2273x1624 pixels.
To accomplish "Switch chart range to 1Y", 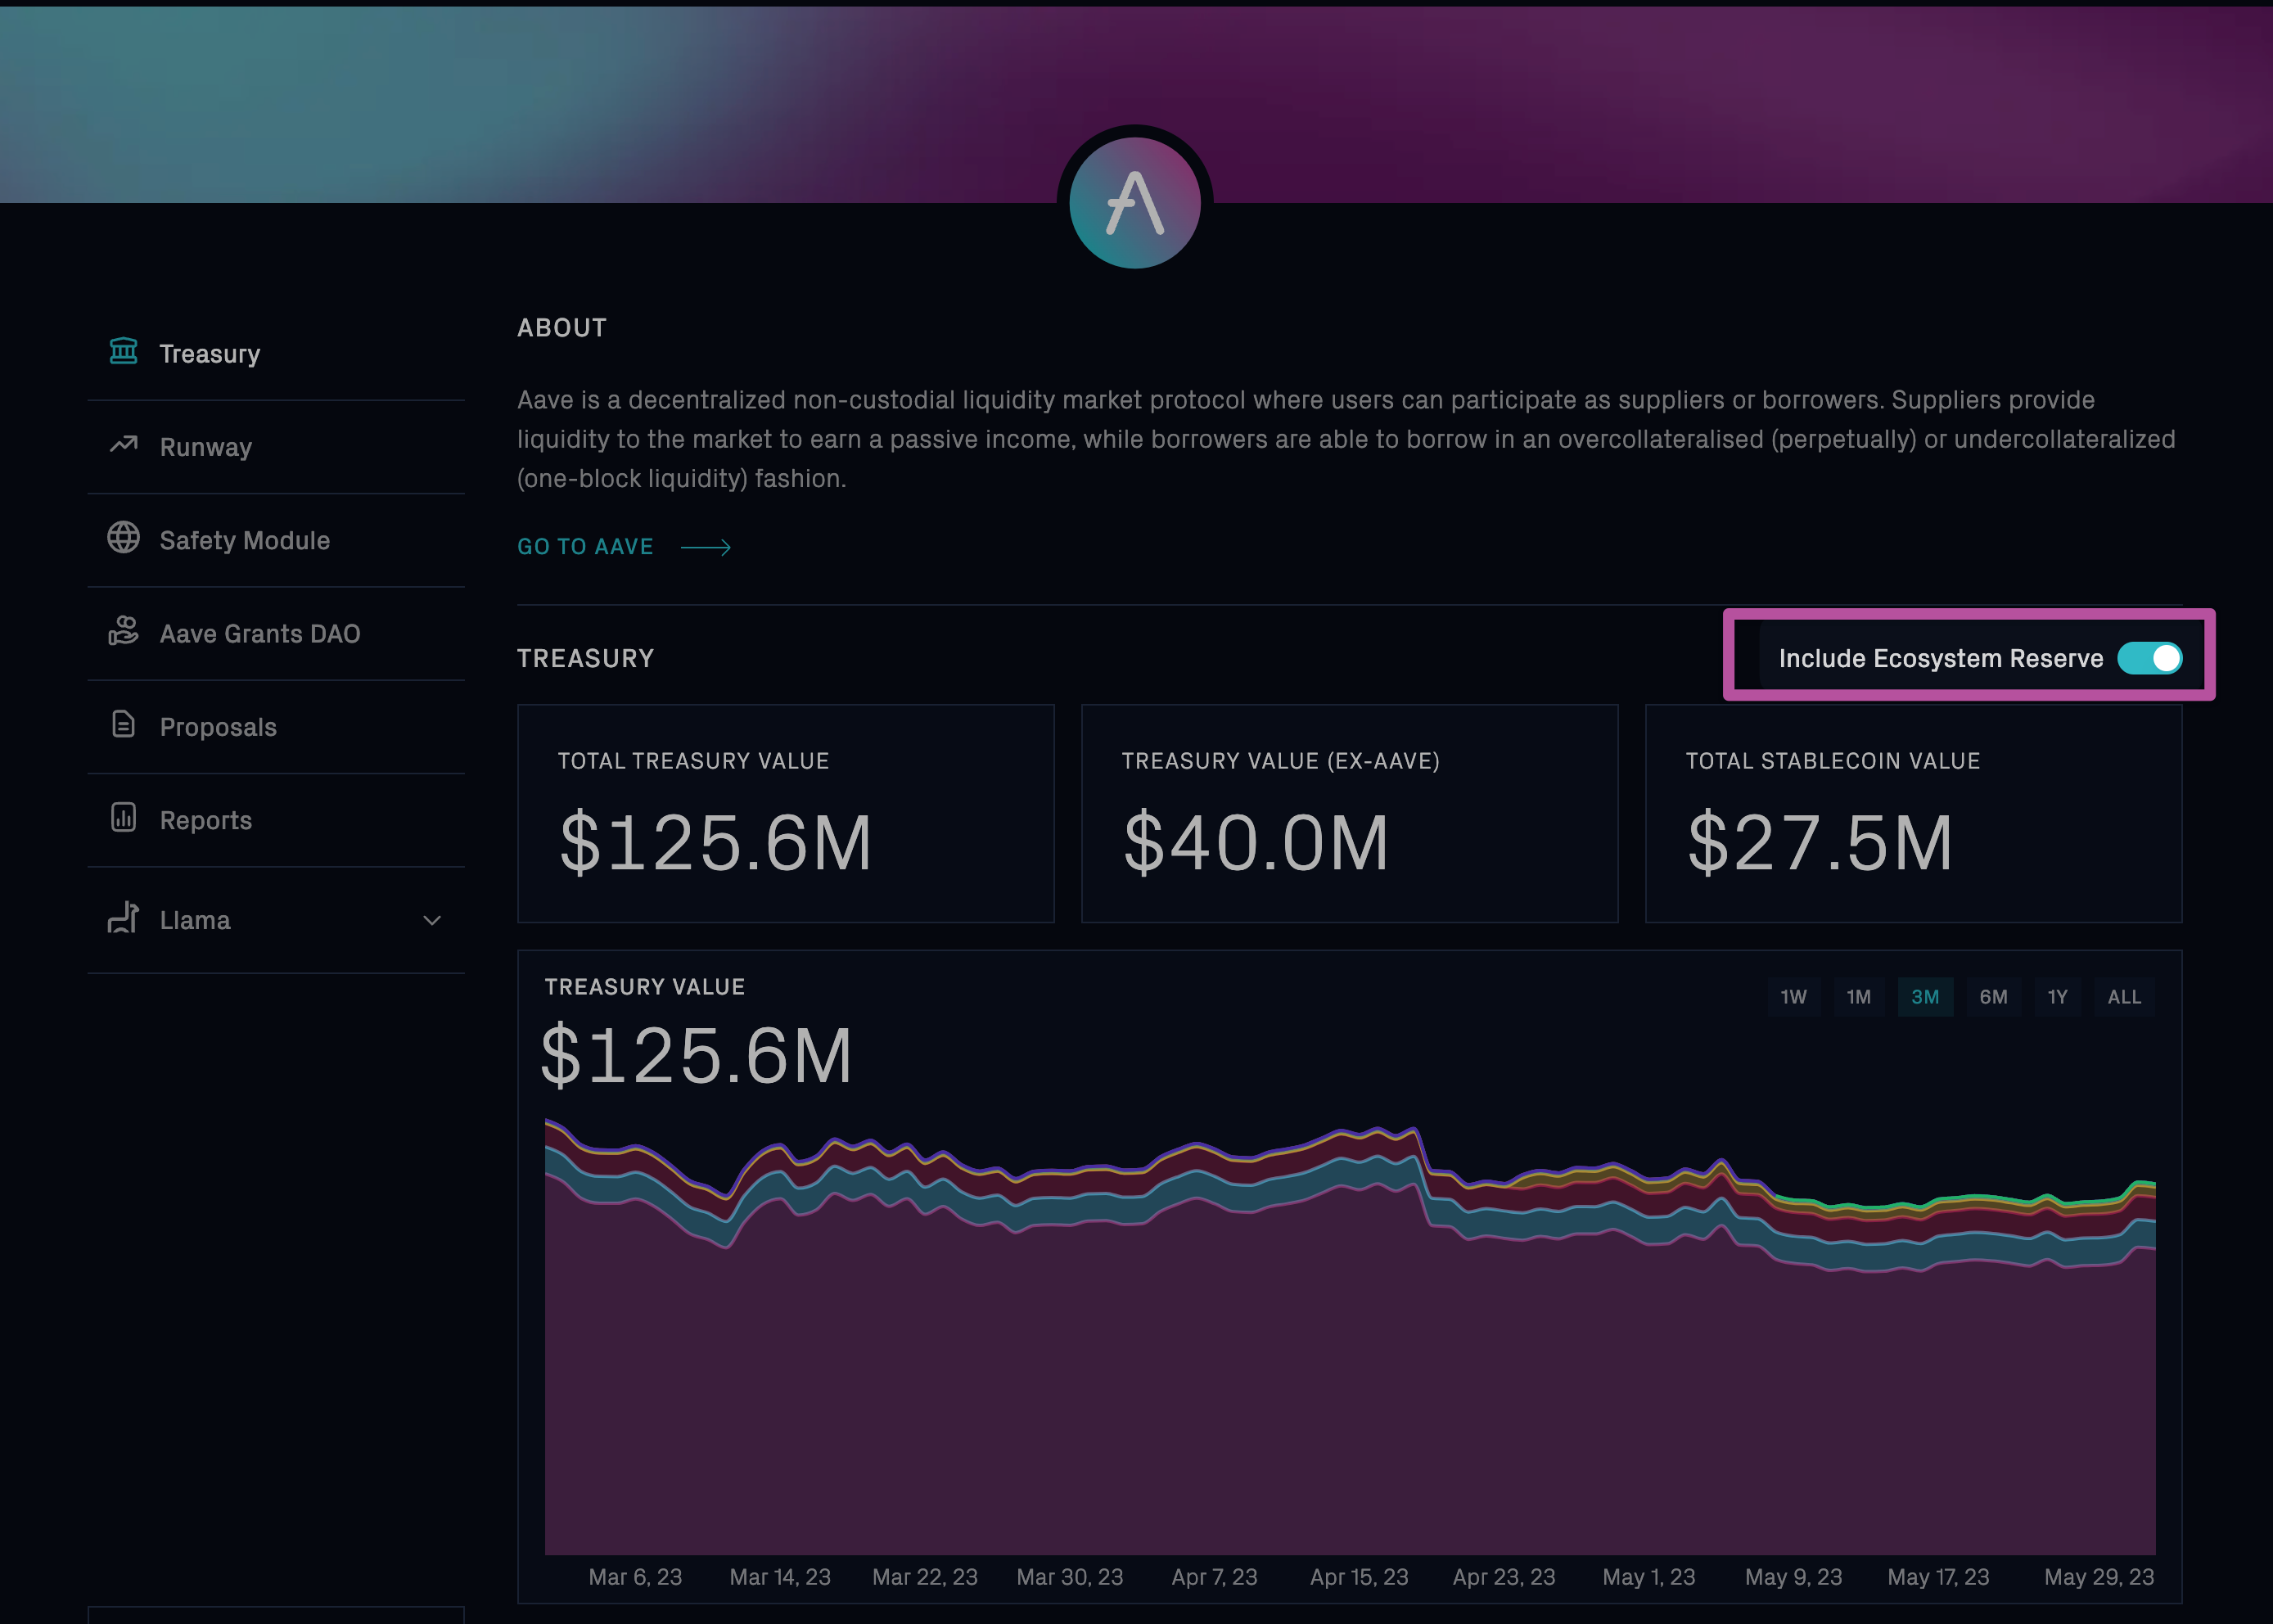I will 2057,997.
